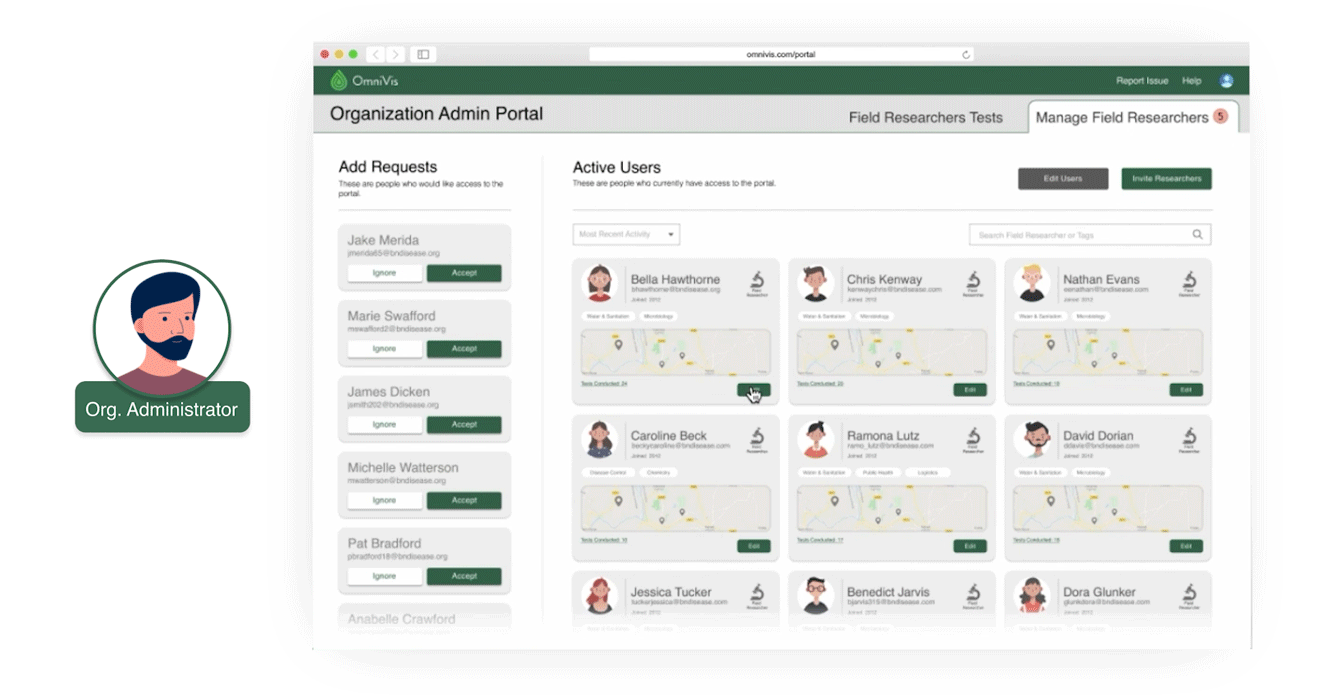The image size is (1344, 700).
Task: Accept Pat Bradford's access request
Action: pos(464,577)
